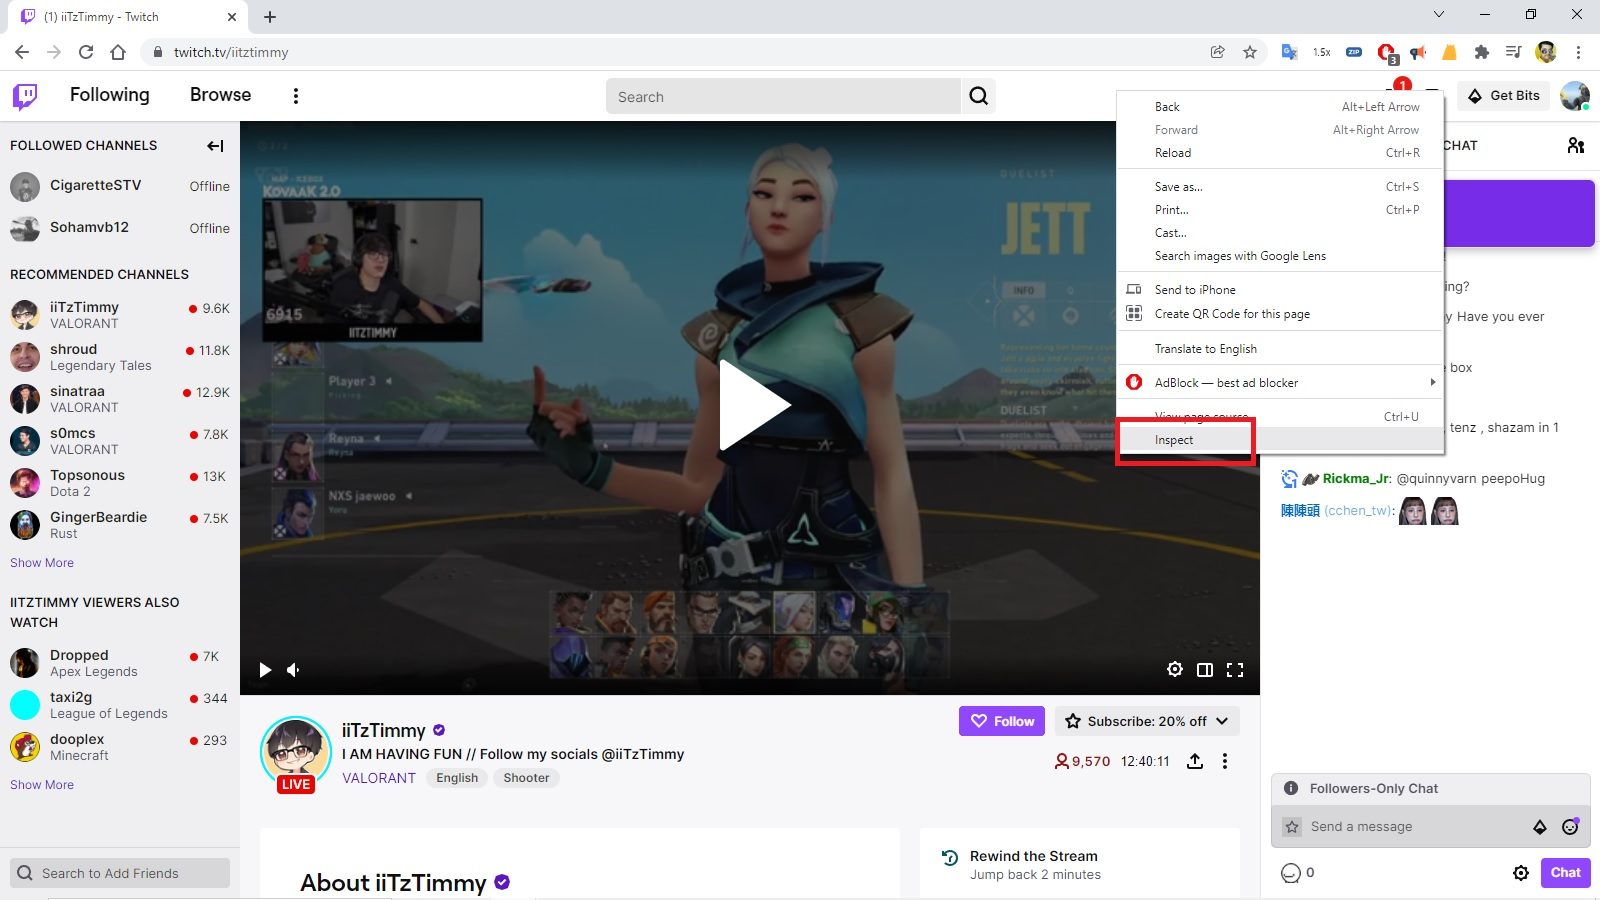Viewport: 1600px width, 900px height.
Task: Select Back in the context menu
Action: [1280, 107]
